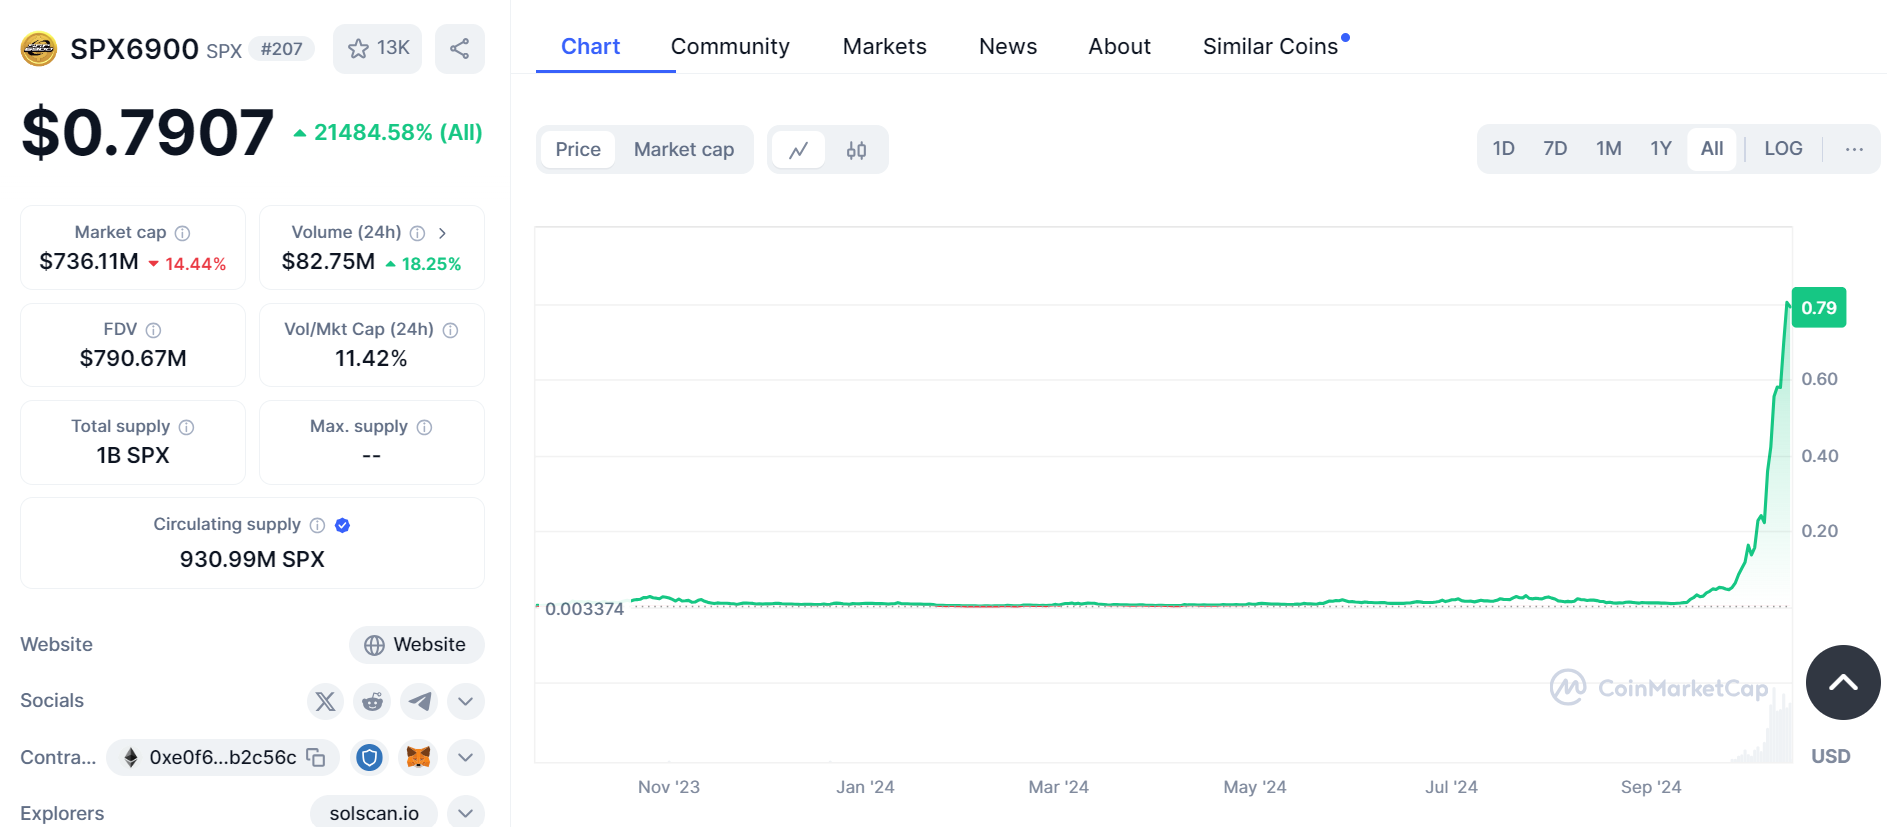Click the USD currency label on chart
Screen dimensions: 1887x827
(x=1830, y=757)
